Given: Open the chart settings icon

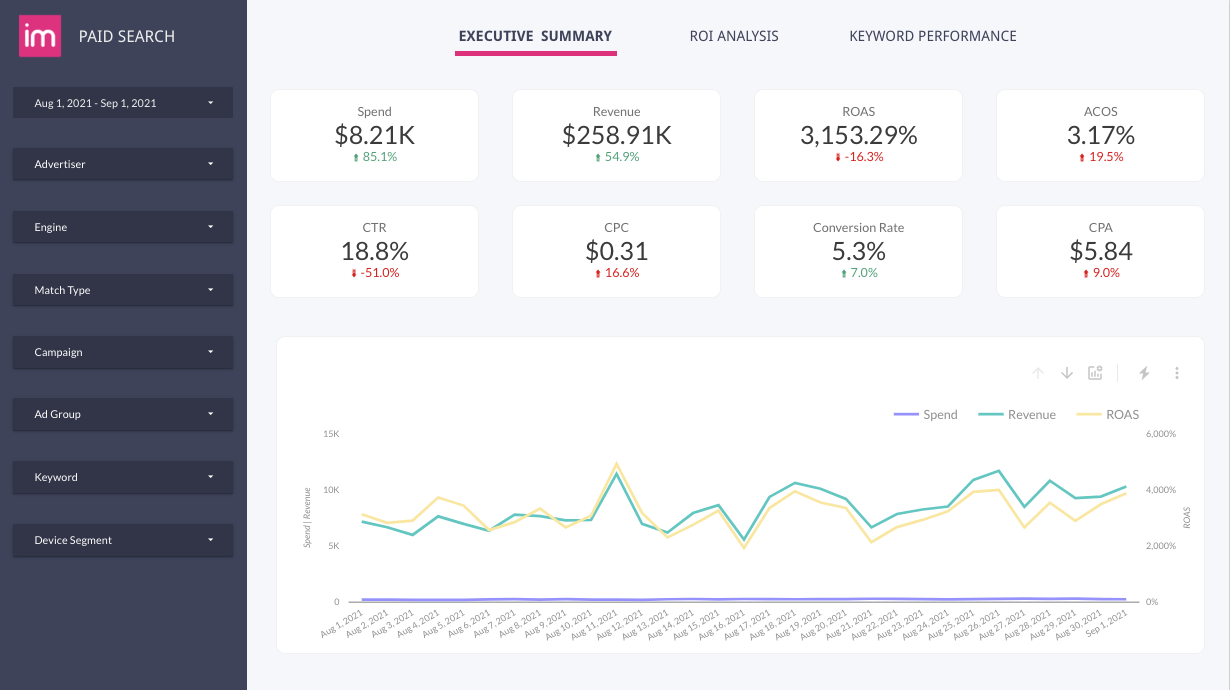Looking at the screenshot, I should 1096,373.
